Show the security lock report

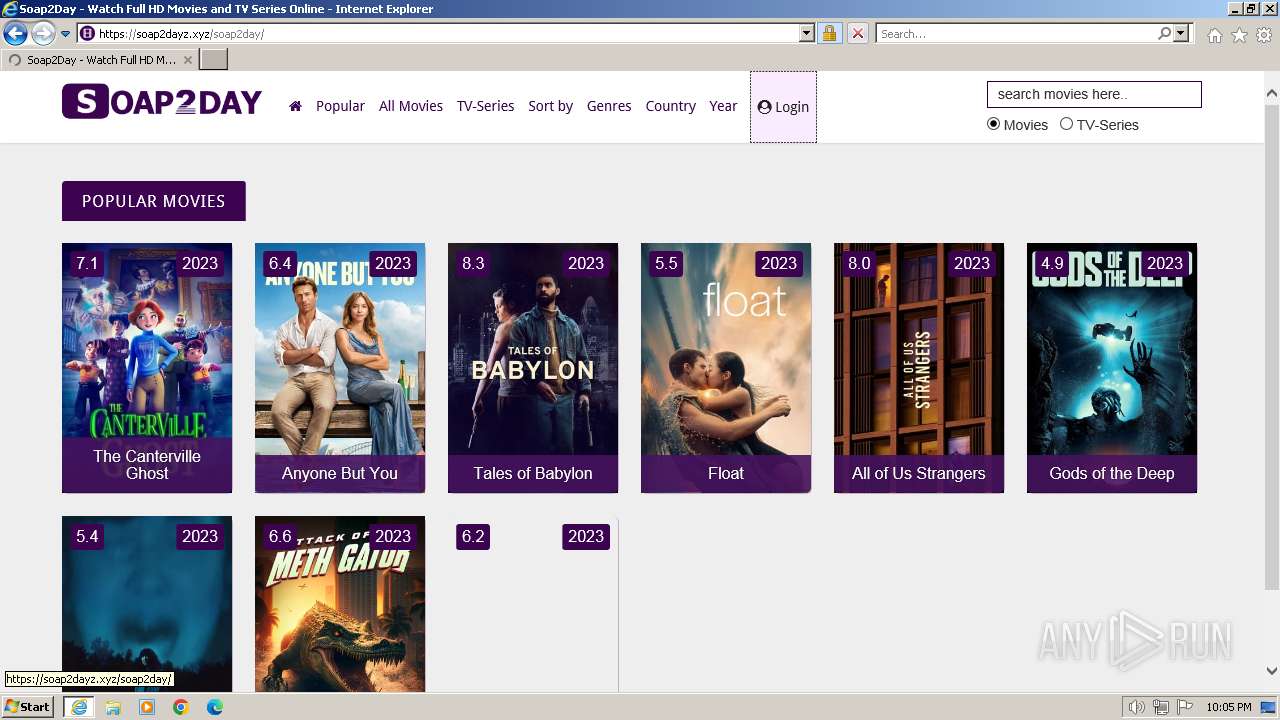click(829, 34)
